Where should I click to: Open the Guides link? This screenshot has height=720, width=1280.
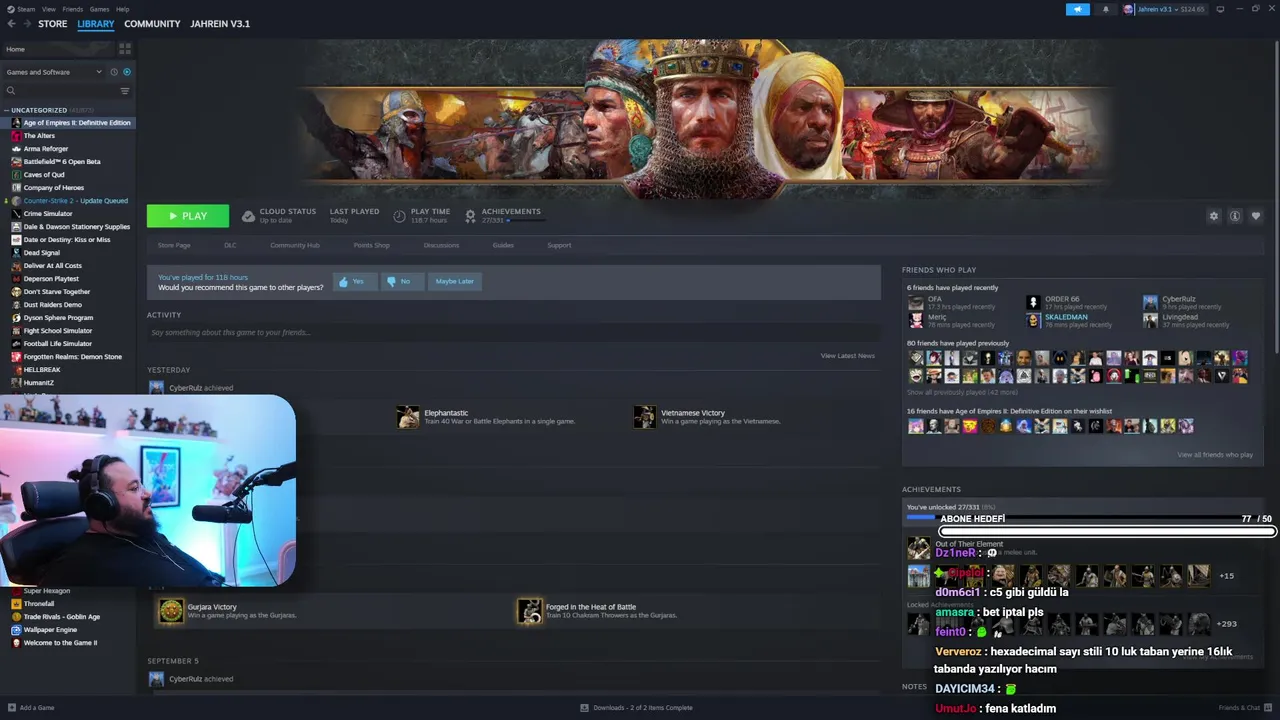point(503,245)
